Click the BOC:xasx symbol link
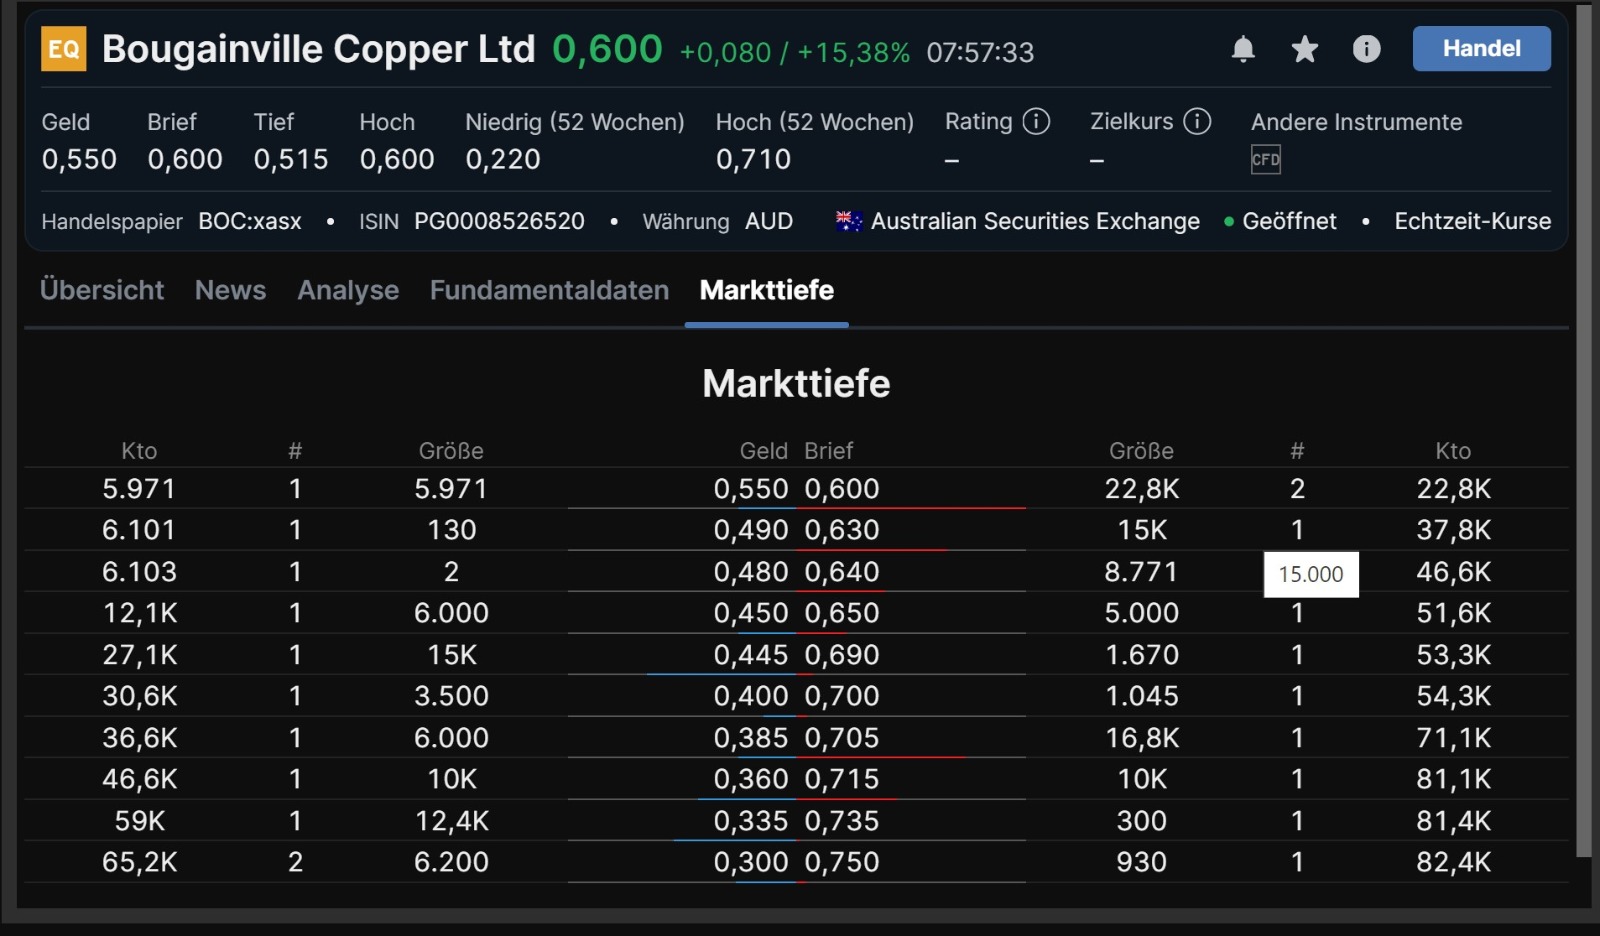The width and height of the screenshot is (1600, 936). tap(250, 221)
